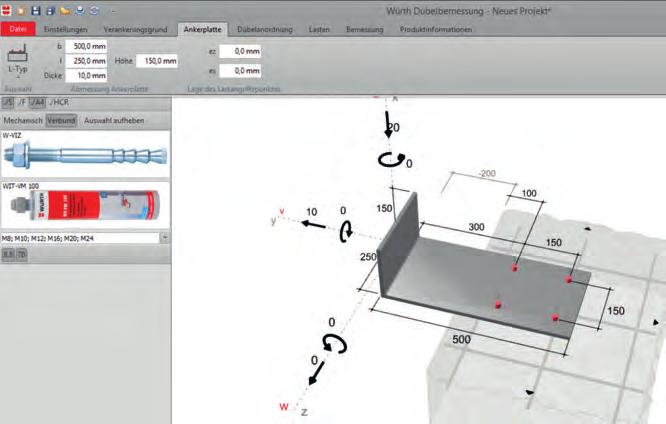Image resolution: width=666 pixels, height=424 pixels.
Task: Click the vertical leg of the L-plate
Action: [398, 242]
